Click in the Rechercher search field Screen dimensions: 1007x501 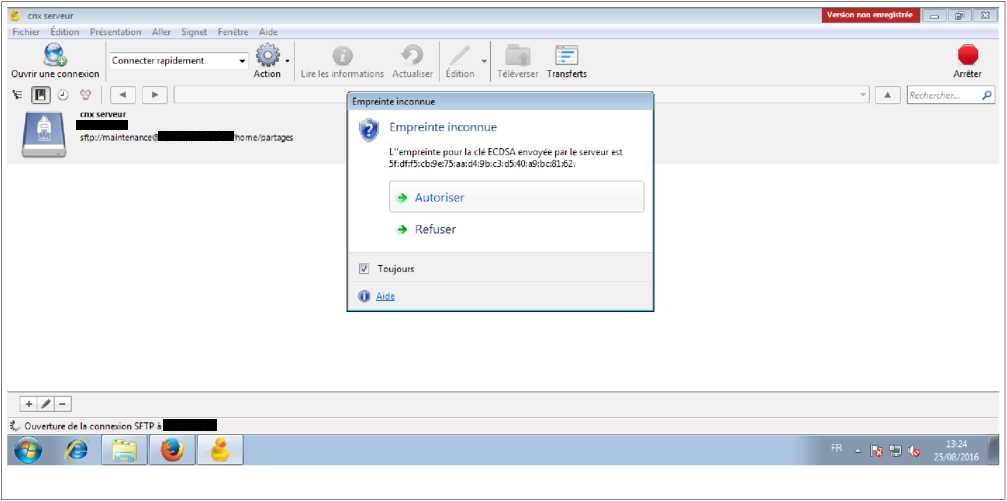click(943, 95)
